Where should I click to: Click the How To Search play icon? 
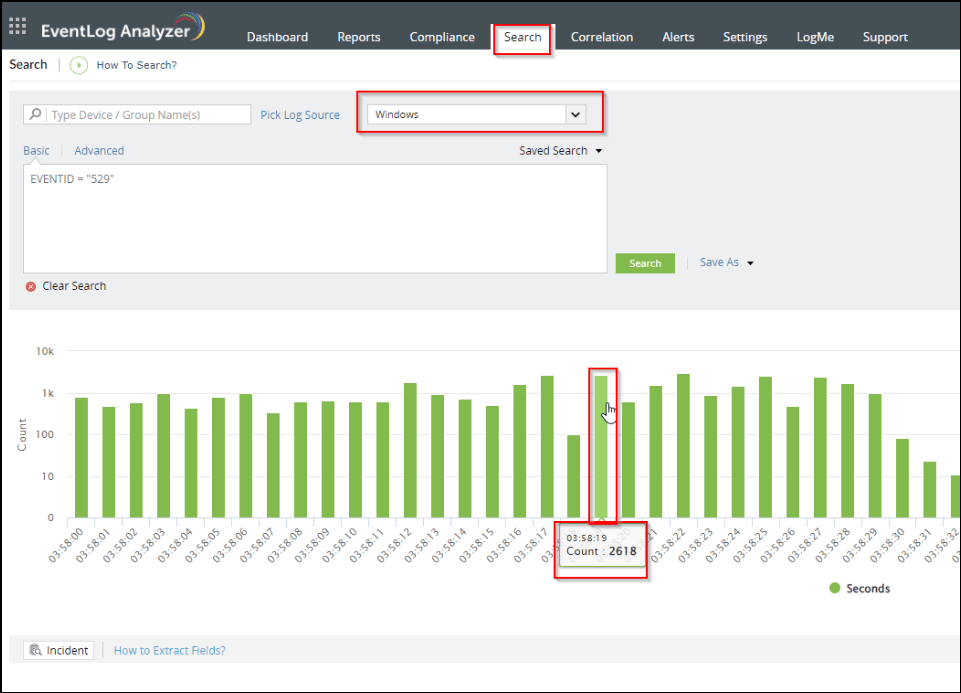pos(79,65)
